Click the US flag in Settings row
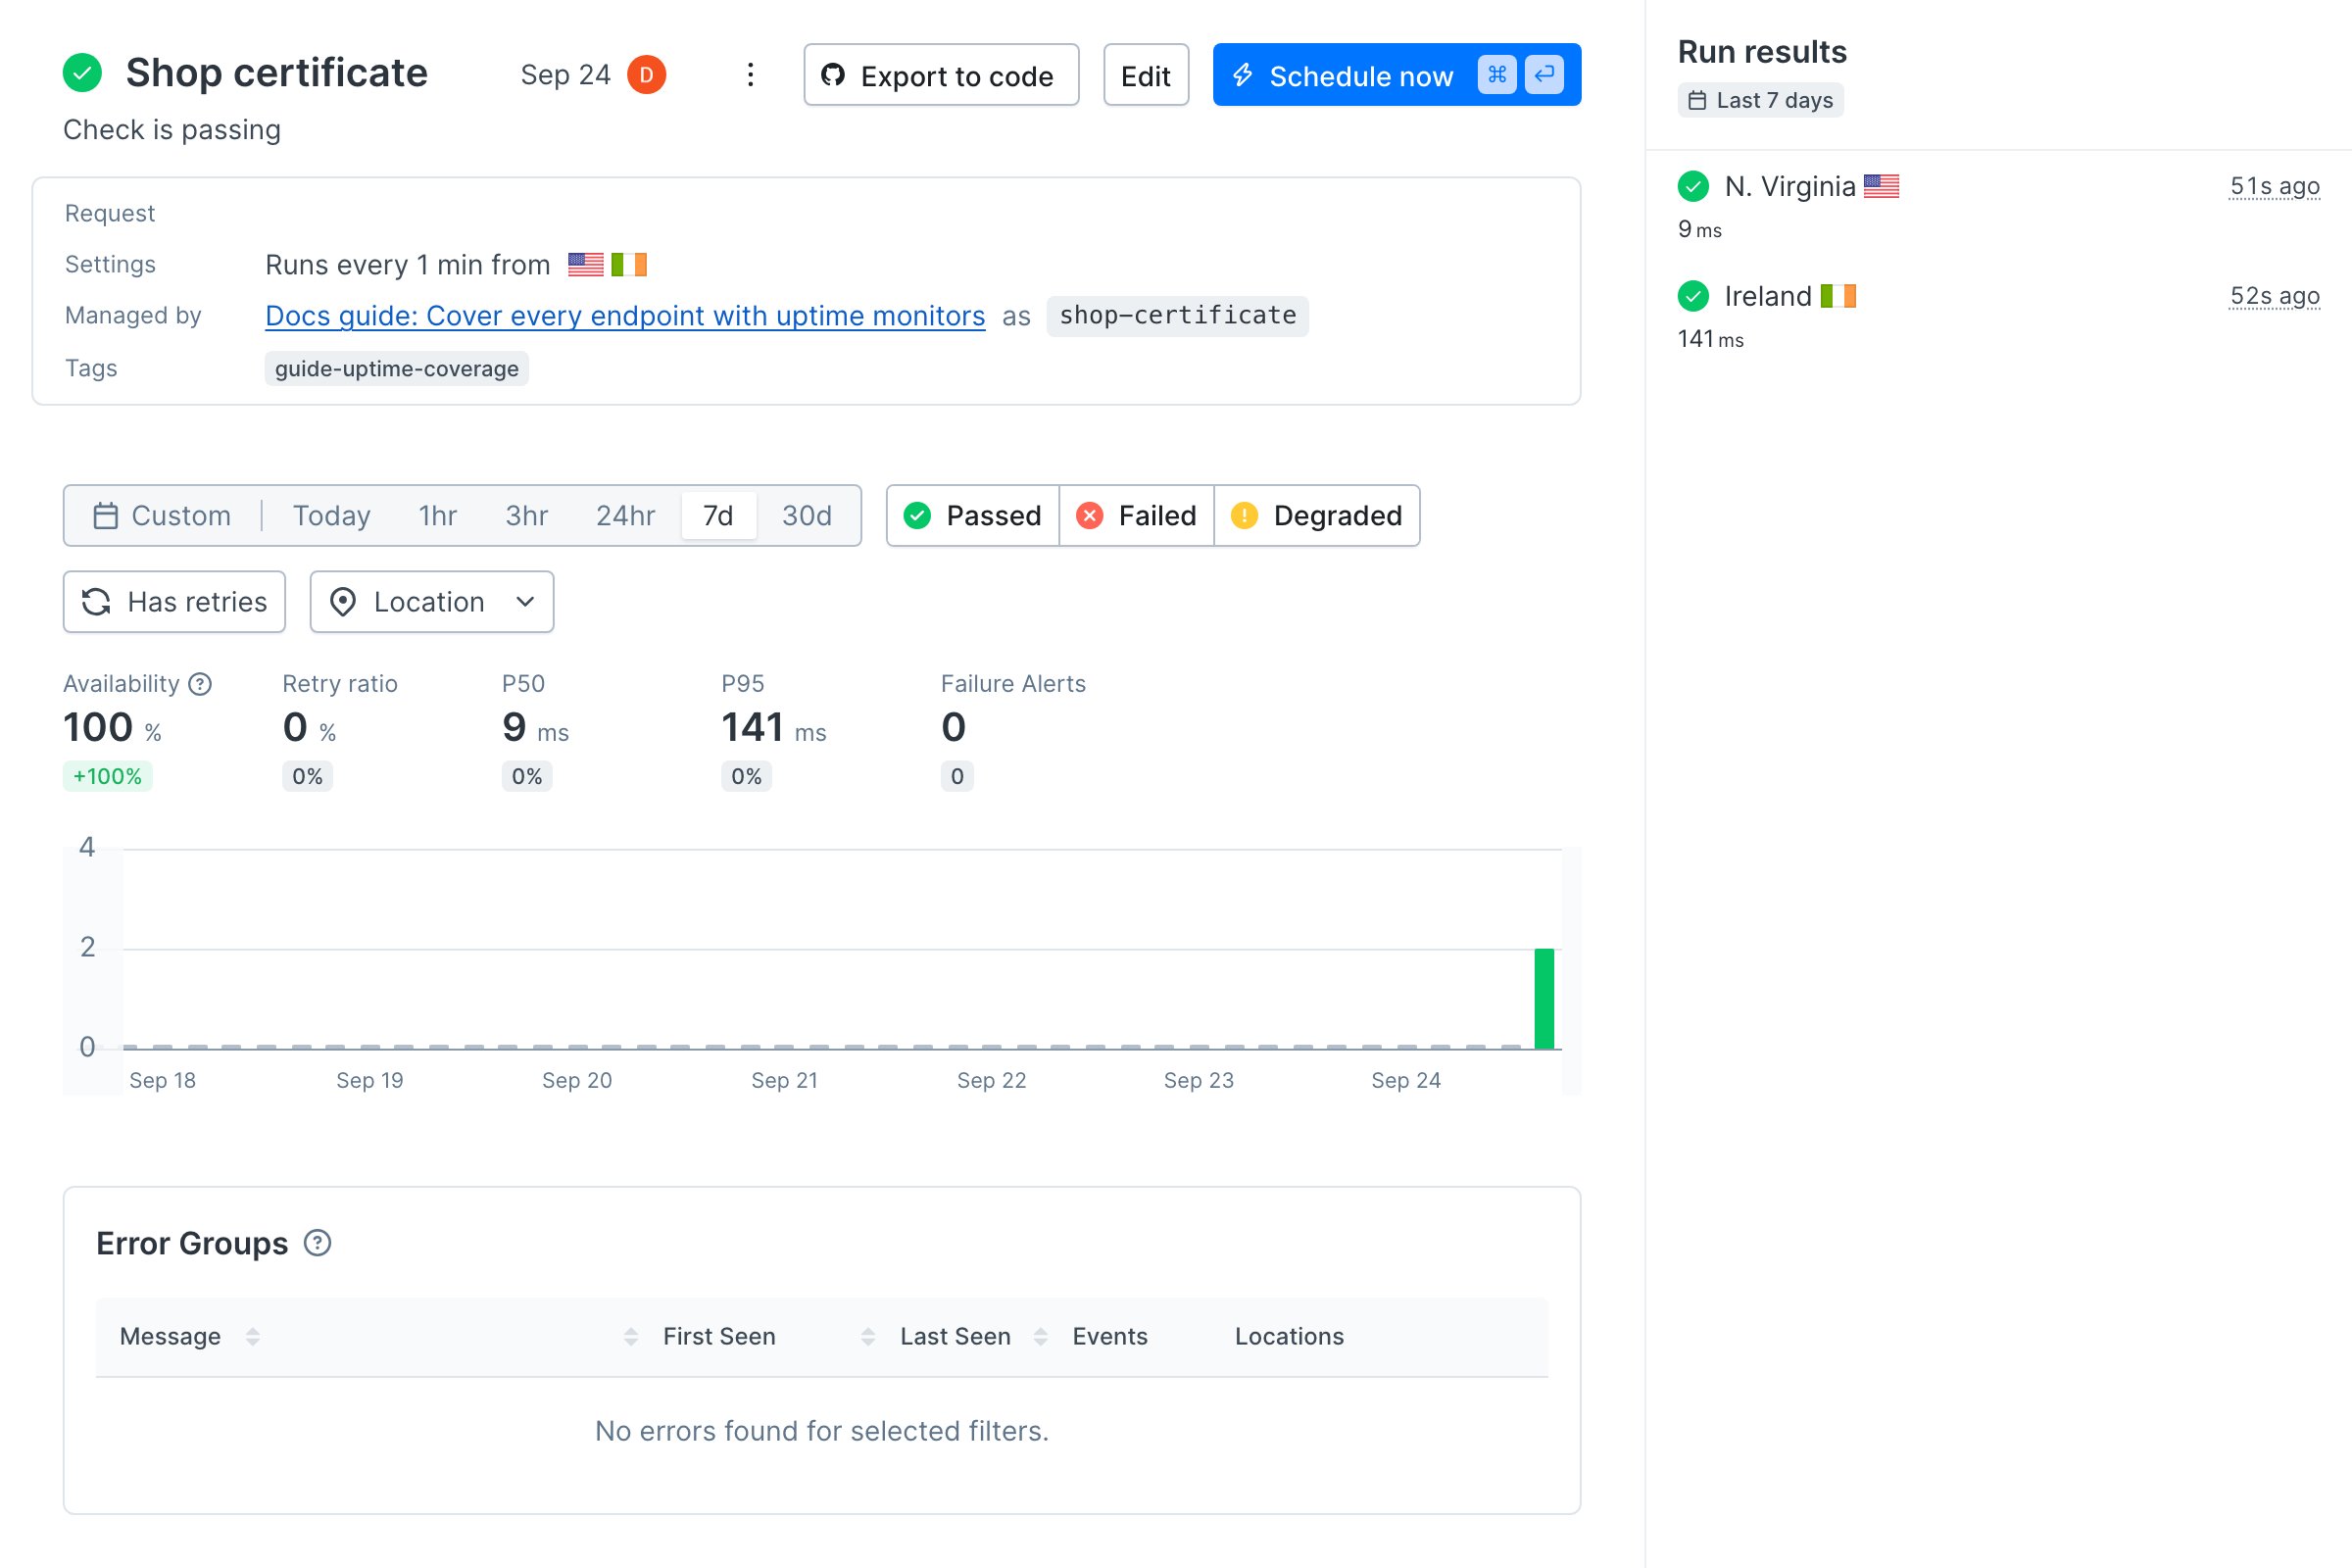This screenshot has height=1568, width=2352. point(586,265)
